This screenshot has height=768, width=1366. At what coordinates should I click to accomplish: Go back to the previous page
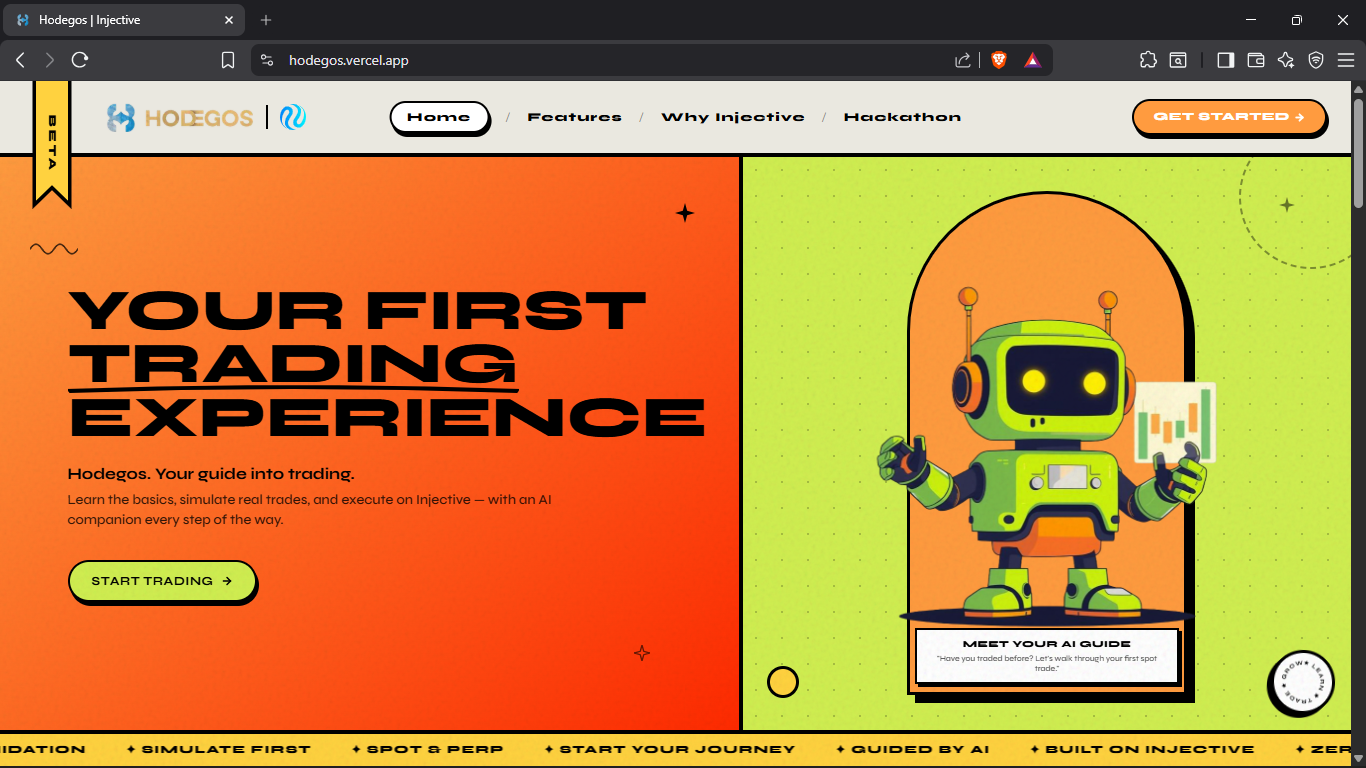tap(20, 60)
